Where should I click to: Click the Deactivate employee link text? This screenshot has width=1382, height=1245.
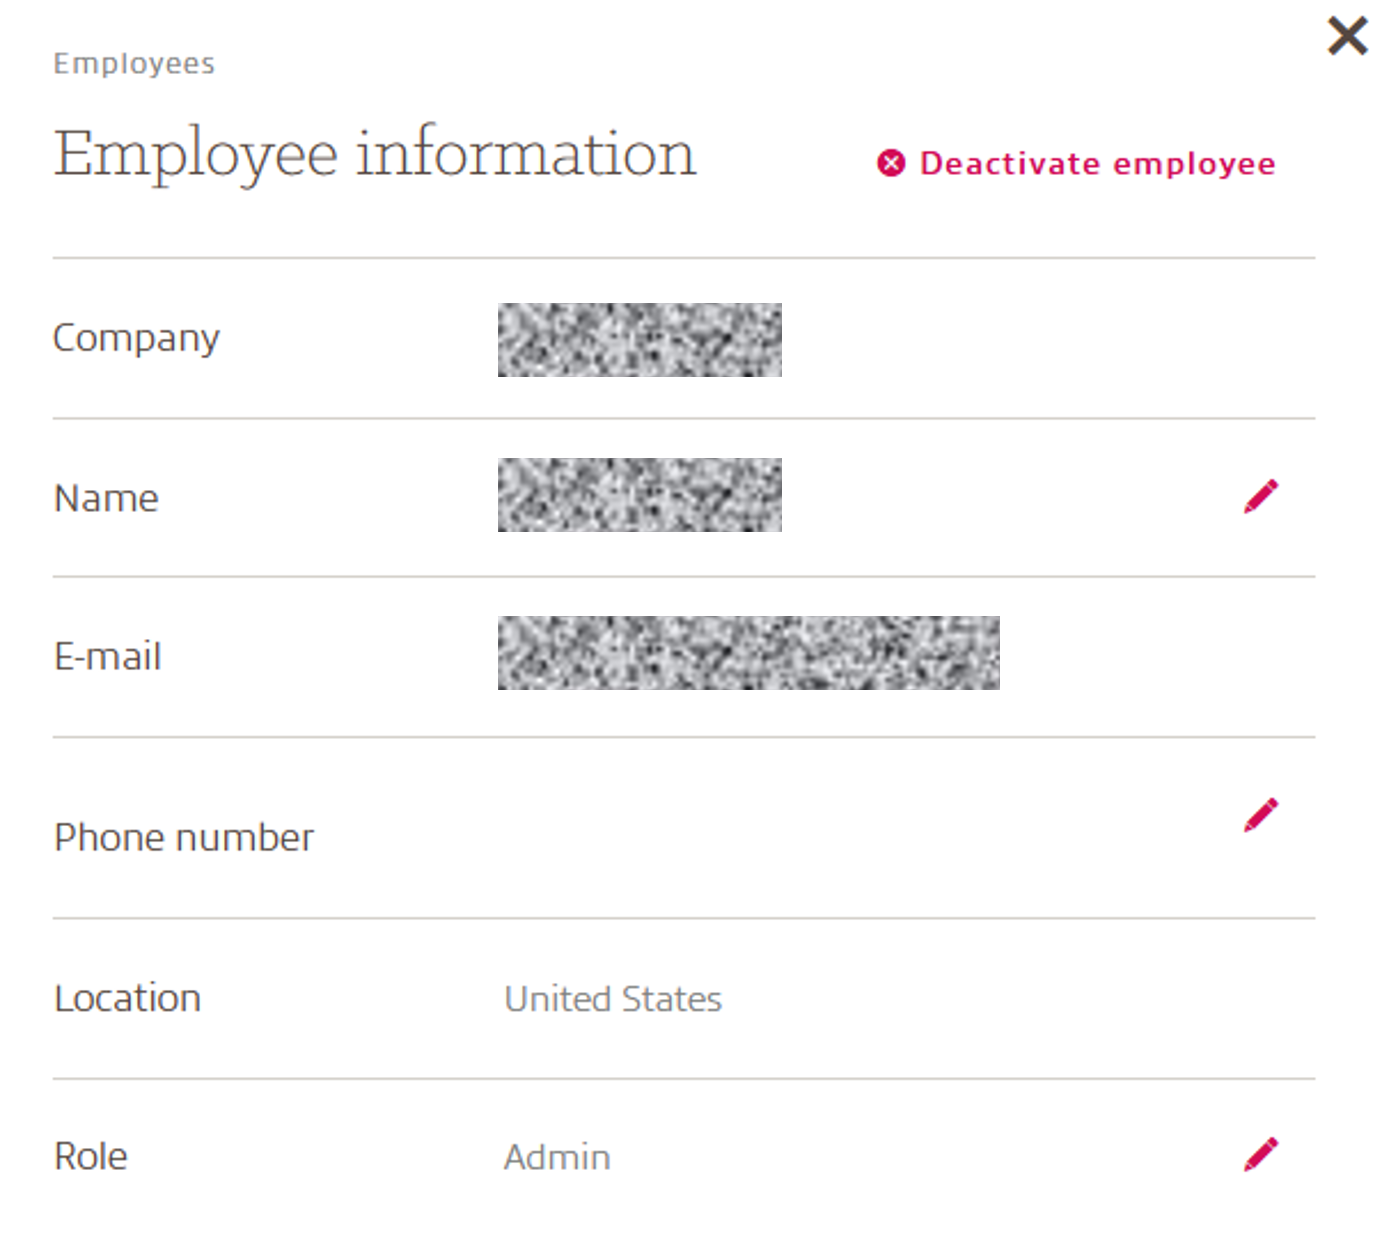[x=1097, y=163]
